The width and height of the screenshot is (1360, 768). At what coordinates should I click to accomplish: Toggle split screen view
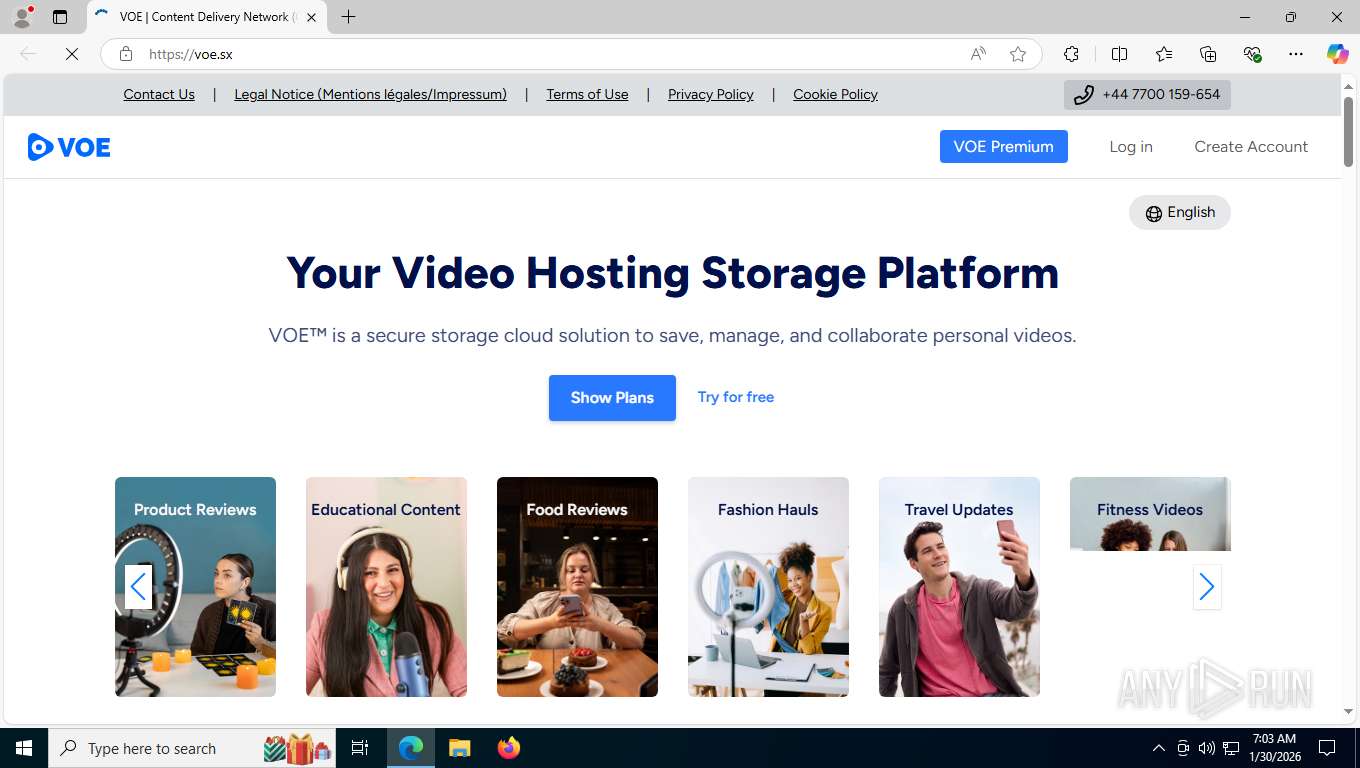[x=1120, y=54]
